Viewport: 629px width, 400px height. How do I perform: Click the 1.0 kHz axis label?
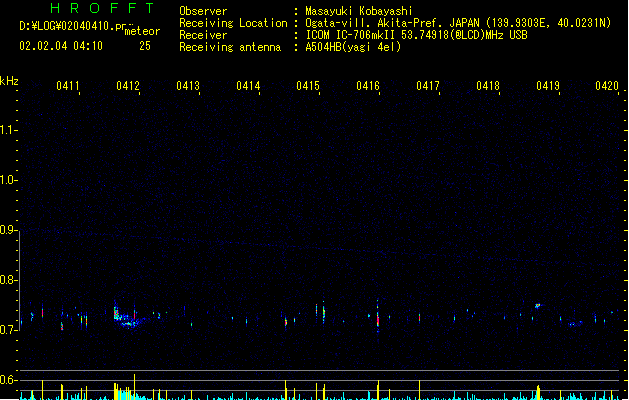click(8, 180)
